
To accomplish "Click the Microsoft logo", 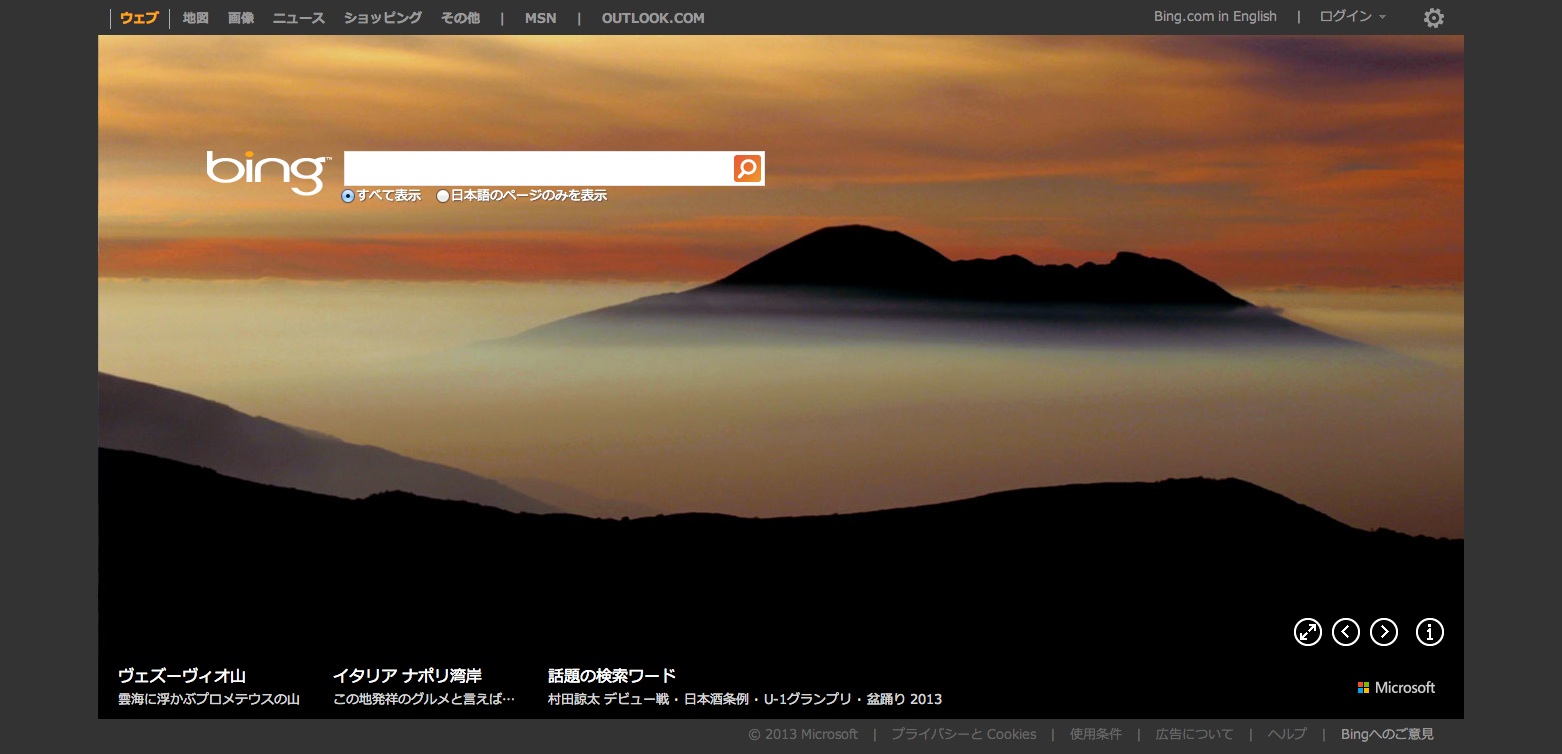I will click(1396, 688).
